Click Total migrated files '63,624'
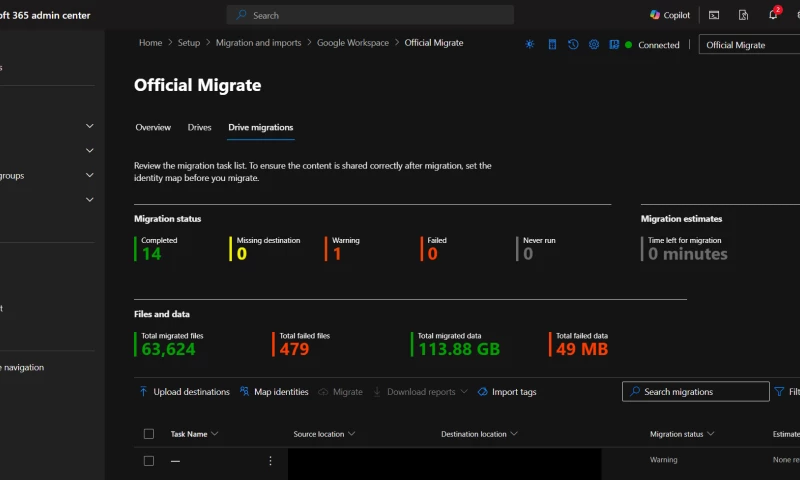The height and width of the screenshot is (480, 800). [168, 349]
